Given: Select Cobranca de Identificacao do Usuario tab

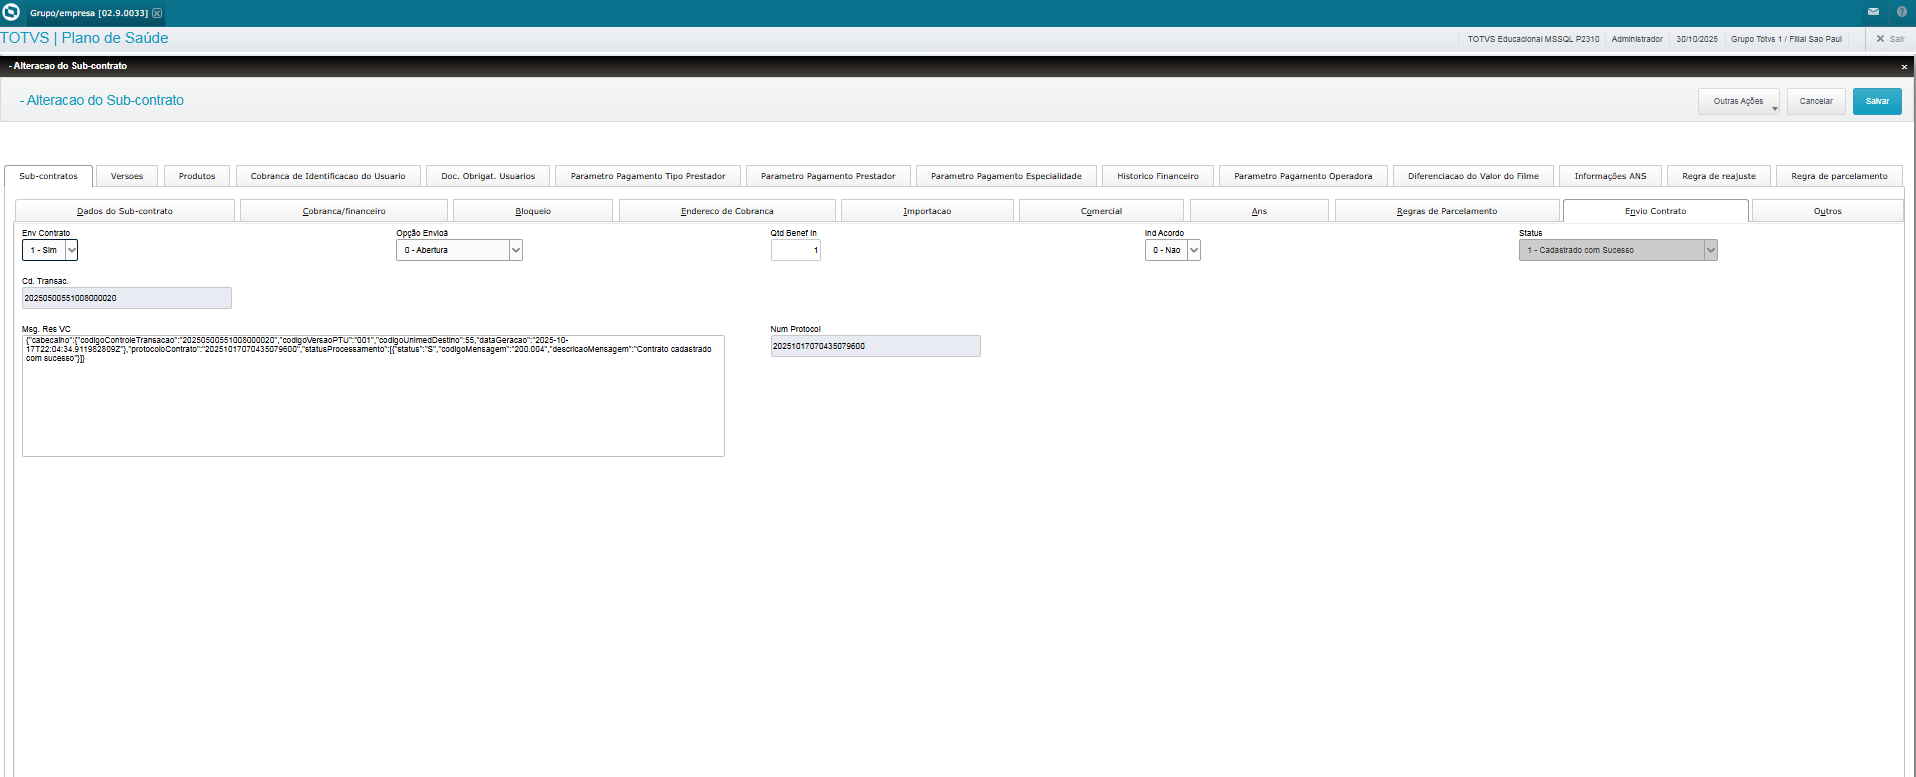Looking at the screenshot, I should 328,176.
